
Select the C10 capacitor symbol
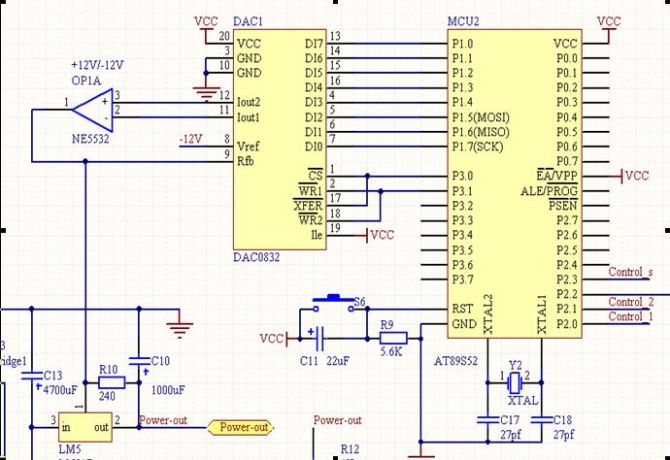click(x=139, y=364)
